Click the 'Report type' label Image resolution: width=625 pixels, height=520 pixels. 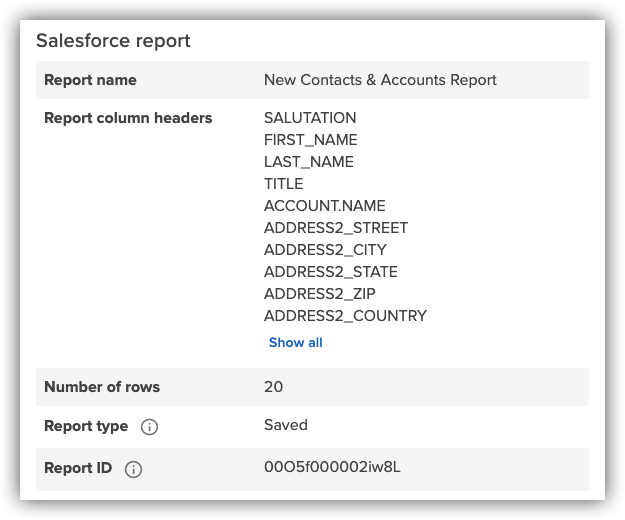point(86,426)
